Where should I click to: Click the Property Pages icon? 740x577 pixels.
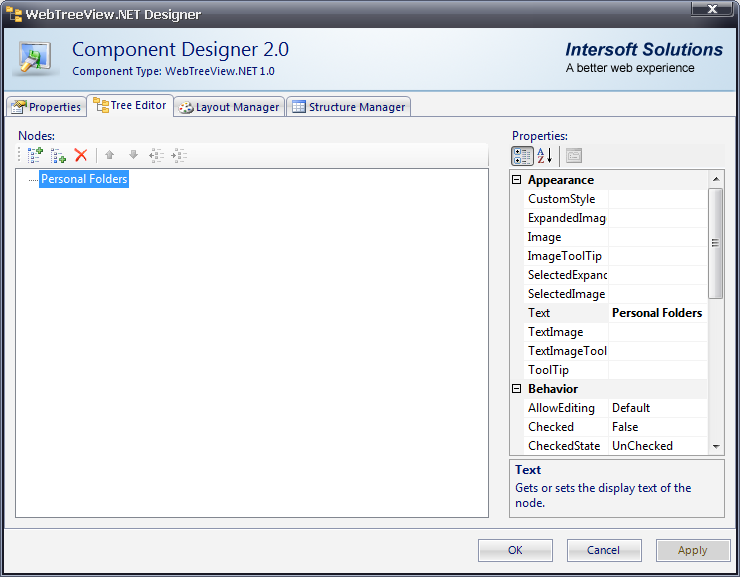tap(574, 156)
